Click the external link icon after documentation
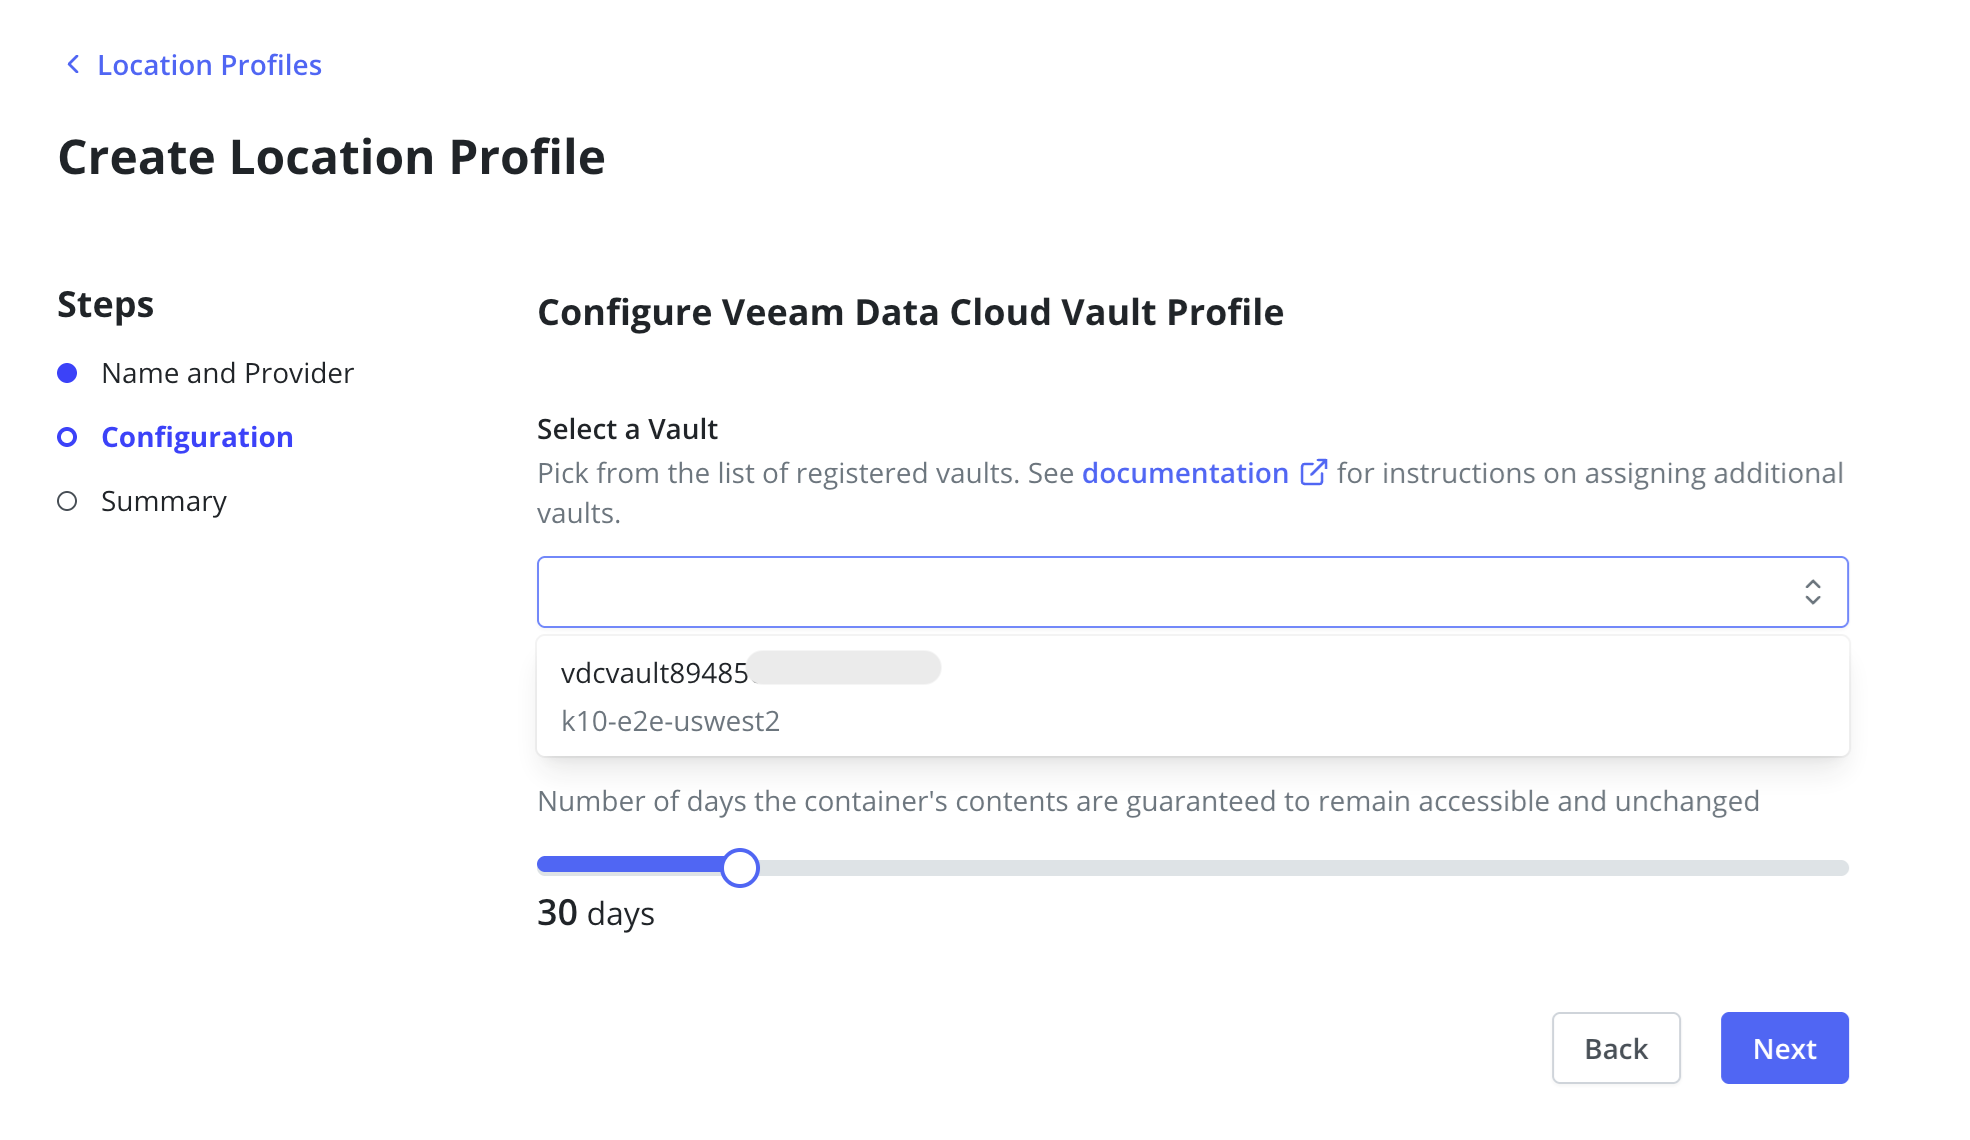1970x1140 pixels. coord(1313,473)
